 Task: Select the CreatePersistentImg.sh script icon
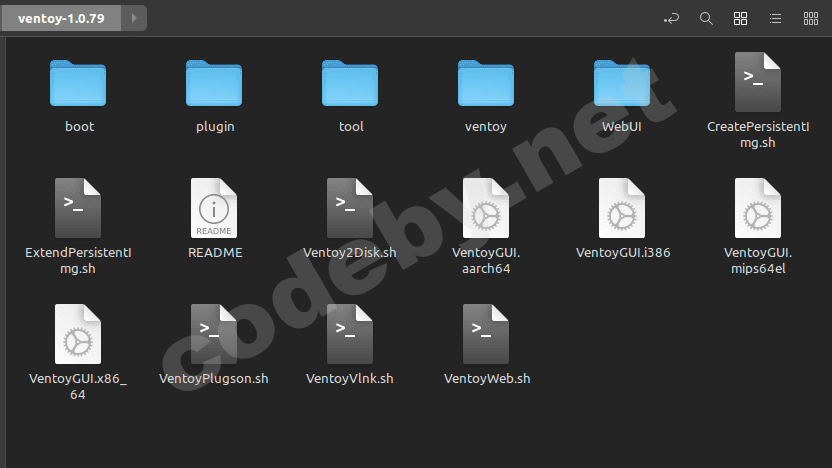pos(758,82)
